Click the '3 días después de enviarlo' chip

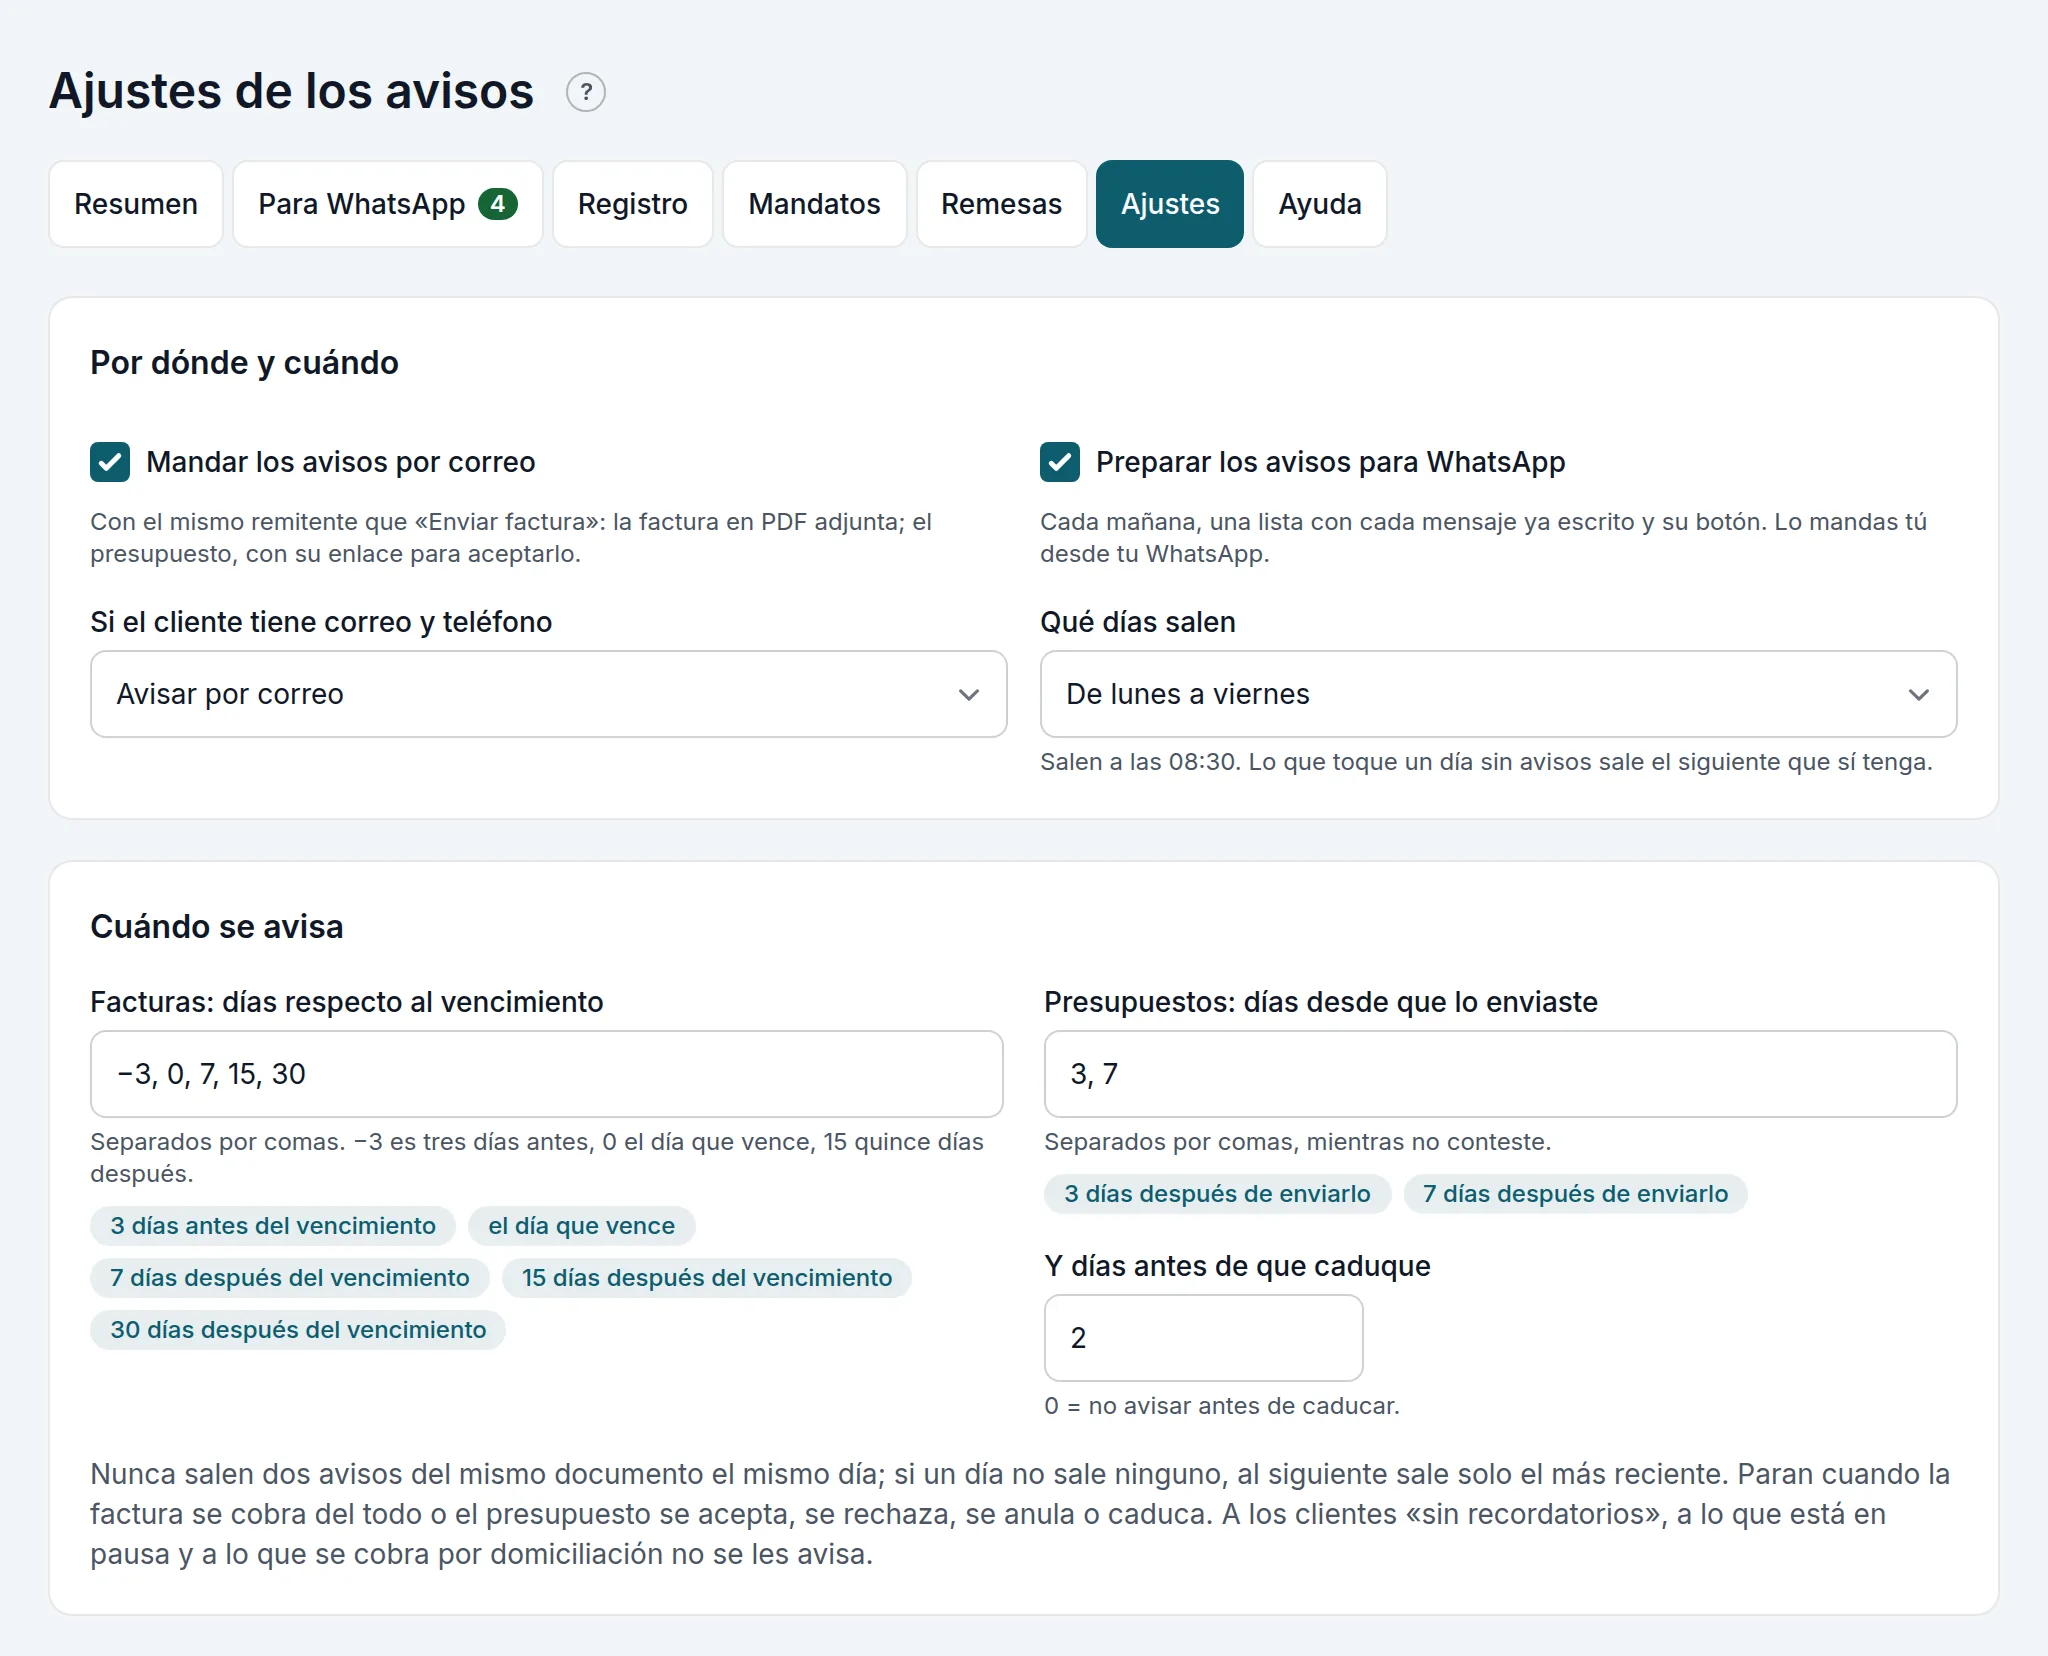click(x=1218, y=1194)
